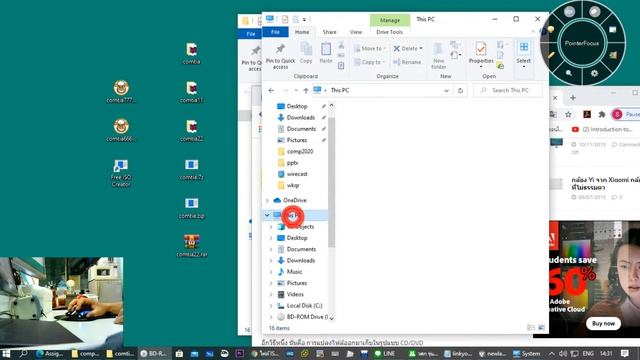Expand the OneDrive tree node
The image size is (640, 360).
(267, 200)
